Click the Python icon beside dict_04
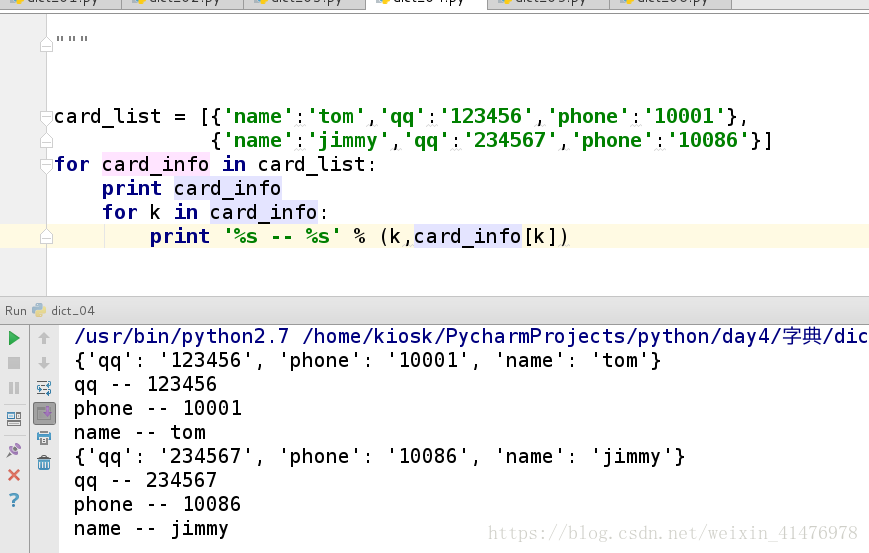Screen dimensions: 869x553 39,310
